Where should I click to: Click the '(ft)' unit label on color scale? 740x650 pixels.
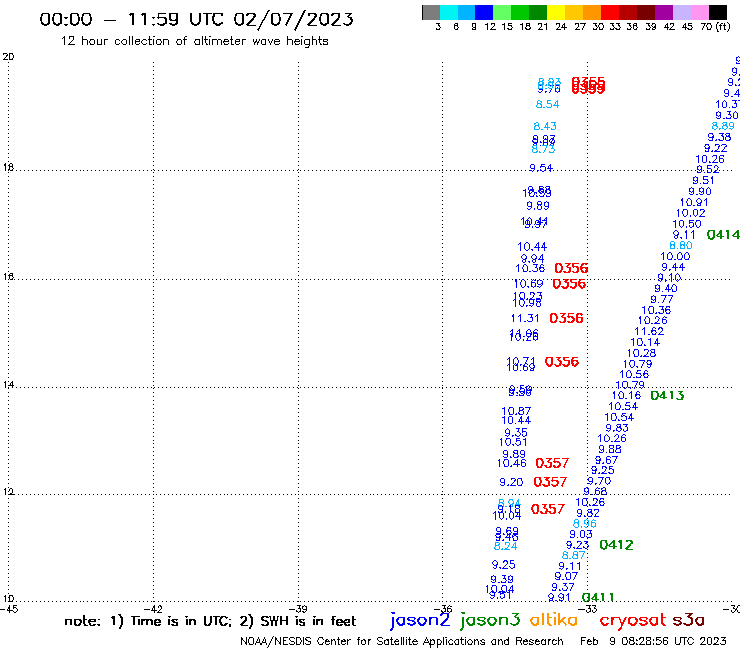click(x=723, y=27)
